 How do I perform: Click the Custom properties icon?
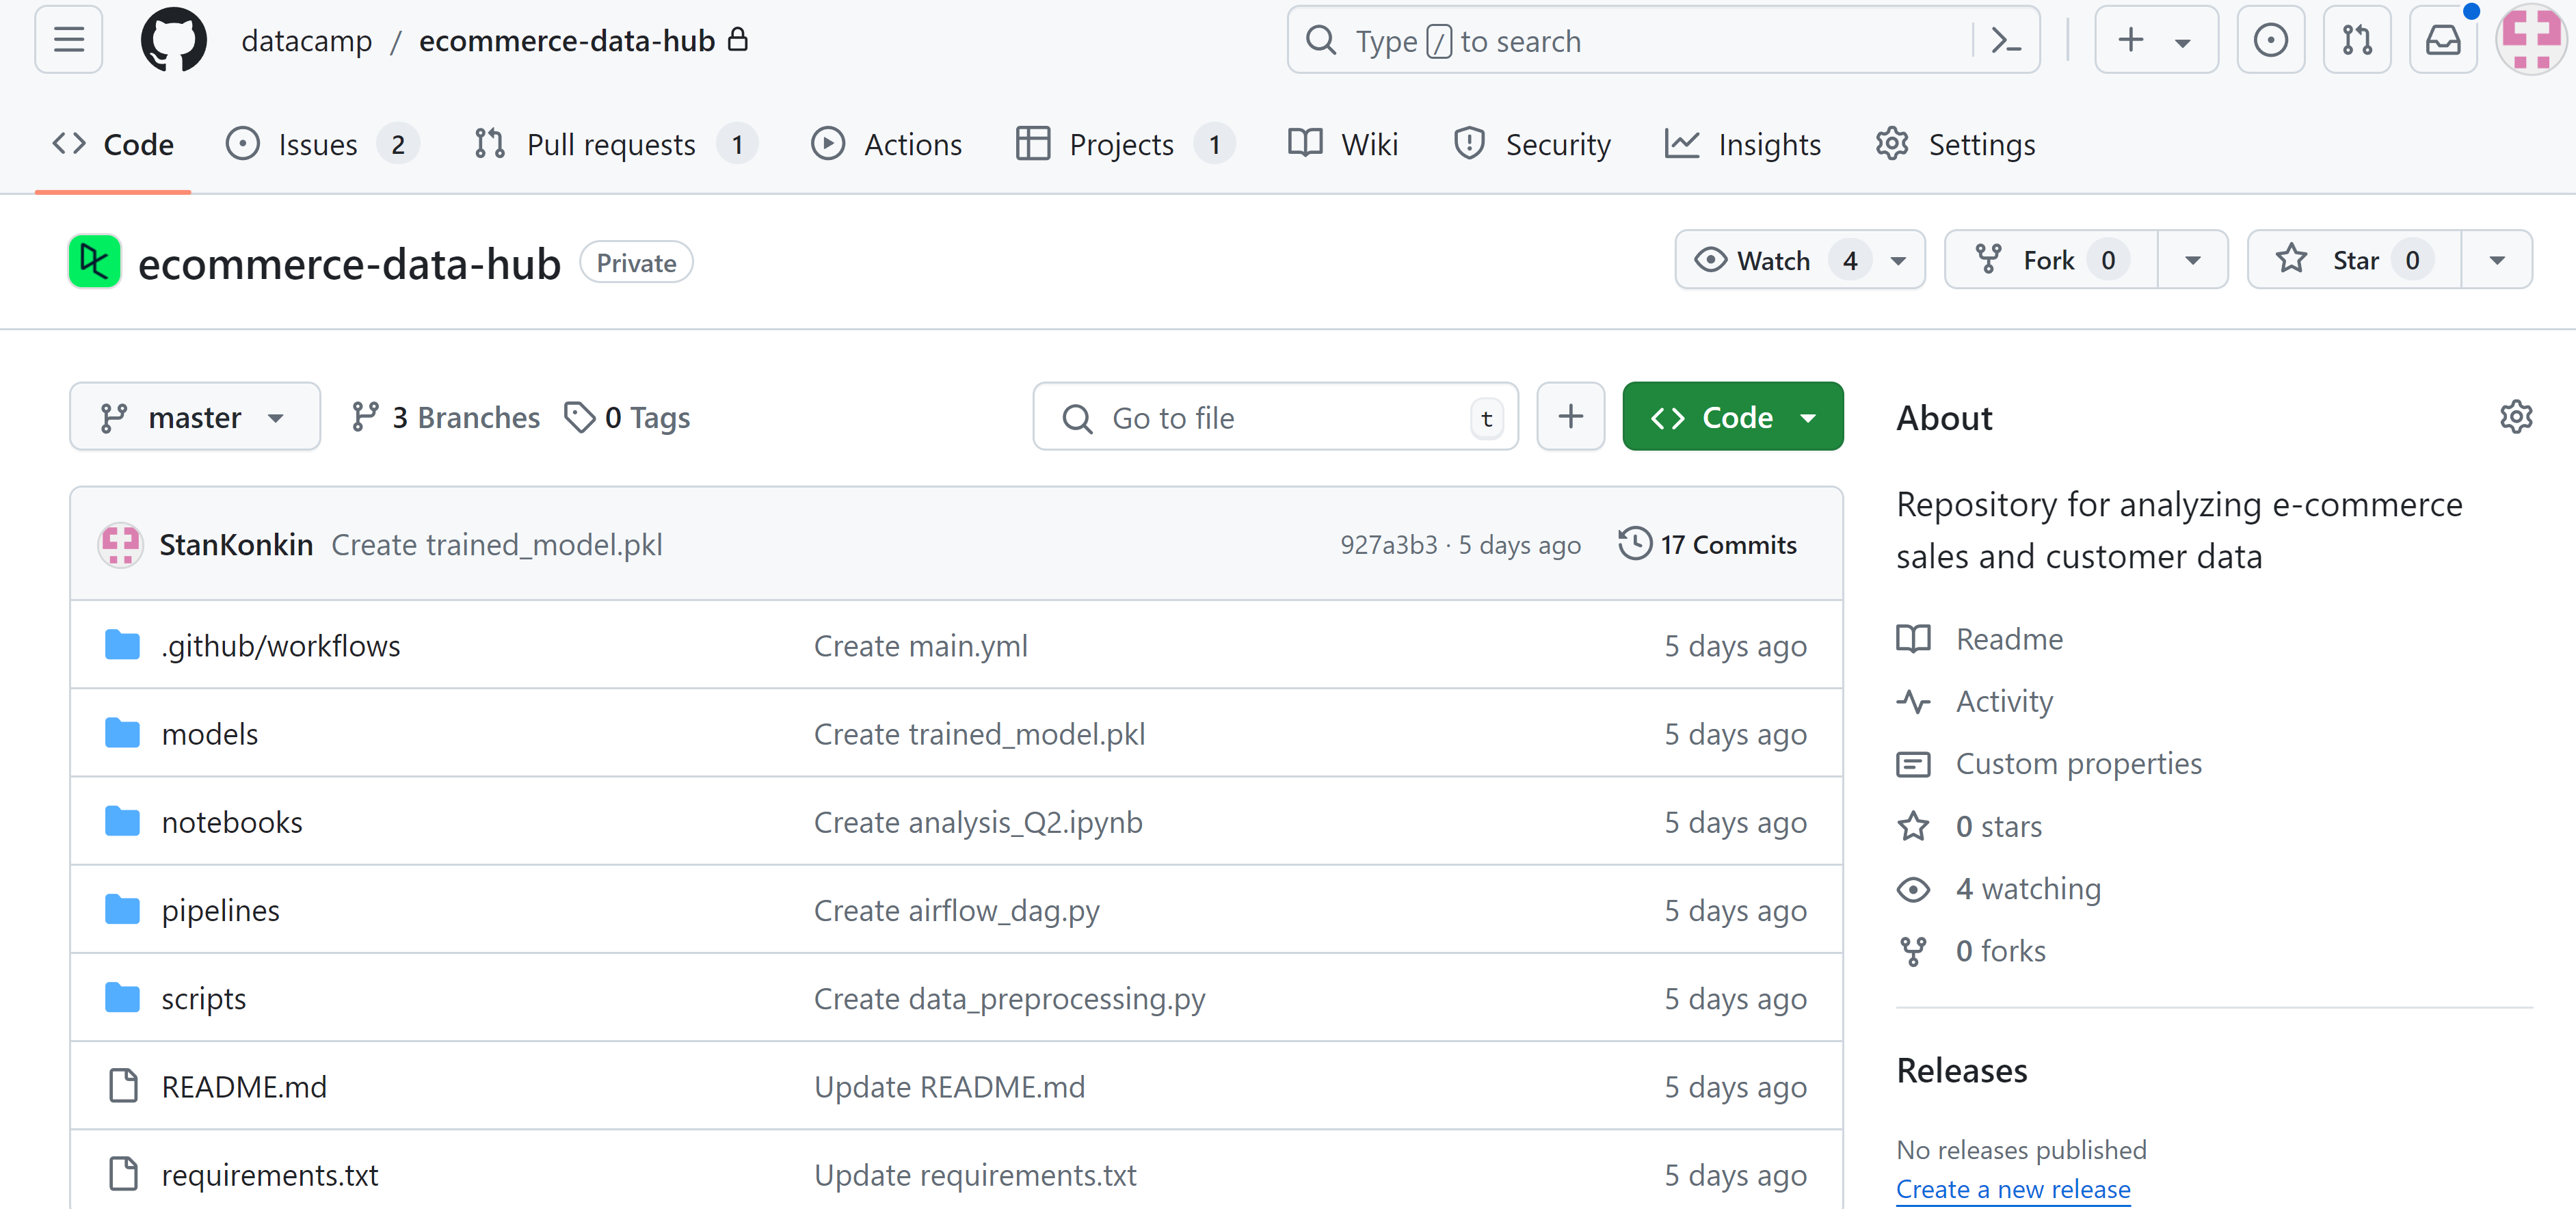pyautogui.click(x=1913, y=764)
